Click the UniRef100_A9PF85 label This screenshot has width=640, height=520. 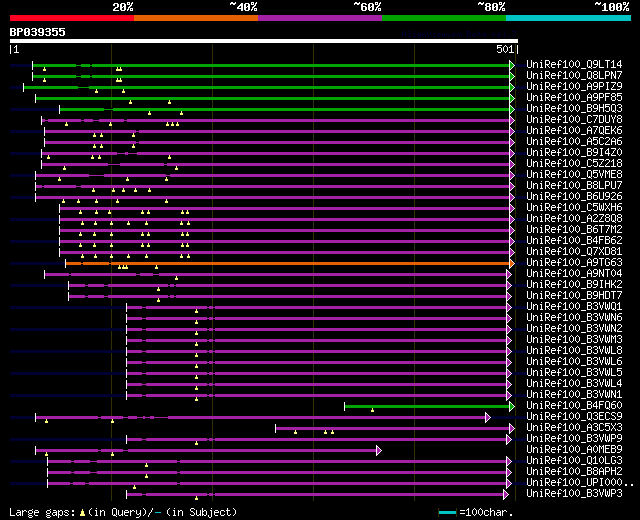point(574,98)
